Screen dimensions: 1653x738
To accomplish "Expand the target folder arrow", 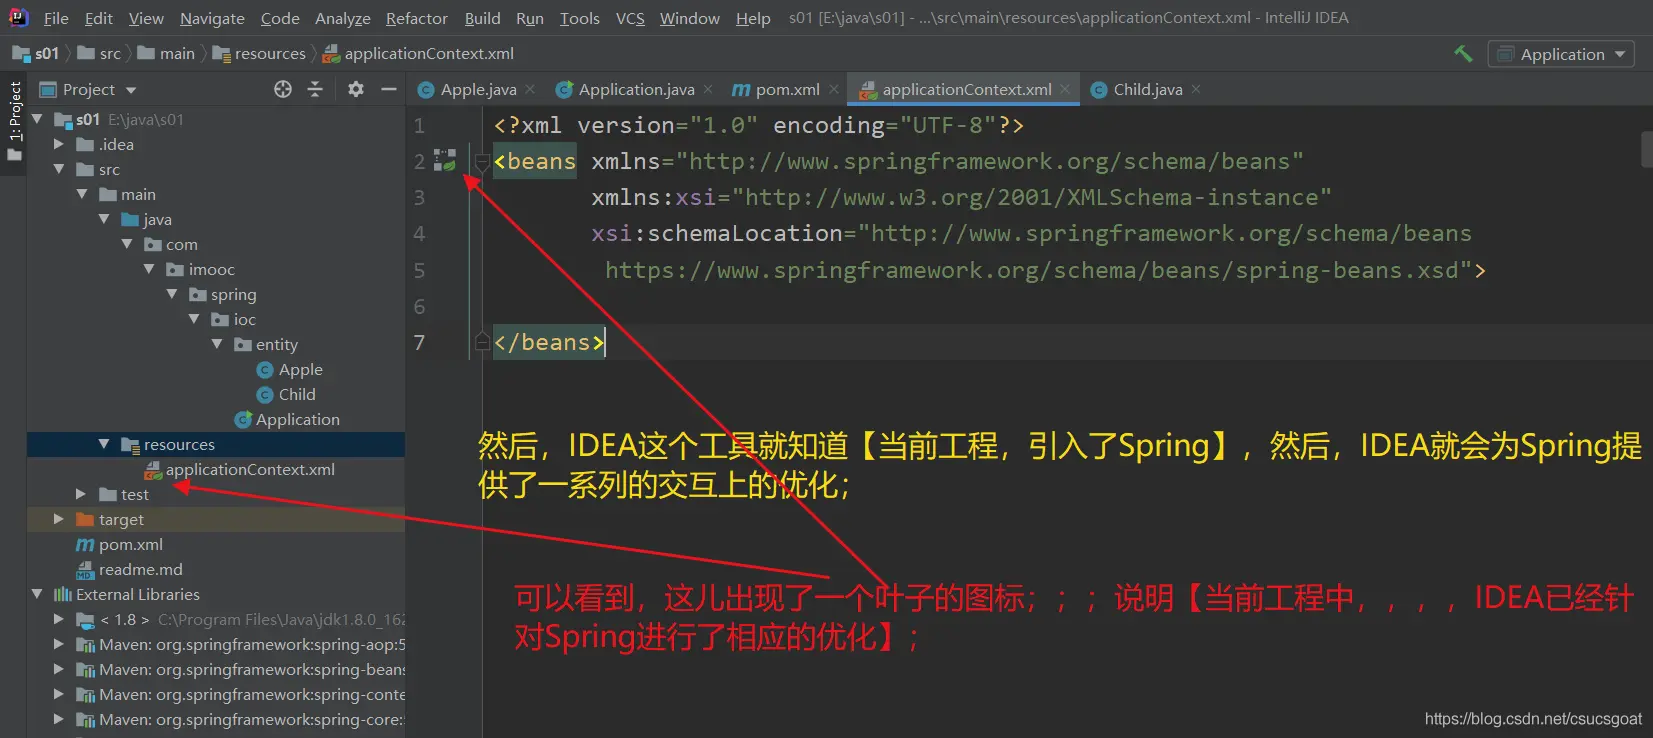I will pyautogui.click(x=59, y=519).
